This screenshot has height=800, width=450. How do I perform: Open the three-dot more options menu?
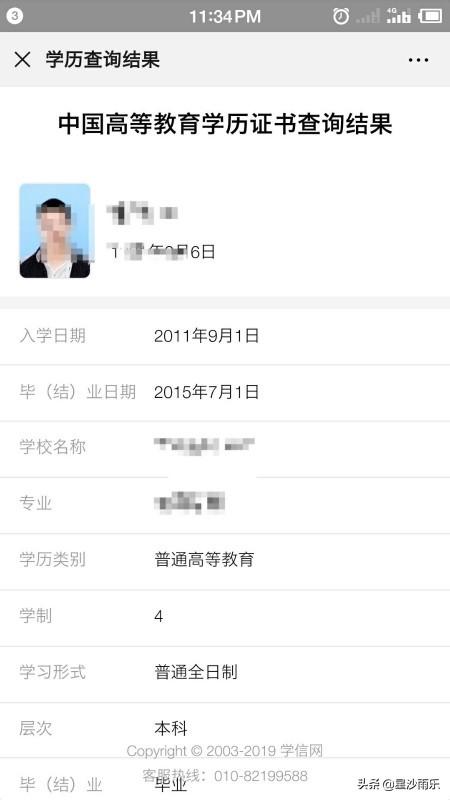click(418, 60)
